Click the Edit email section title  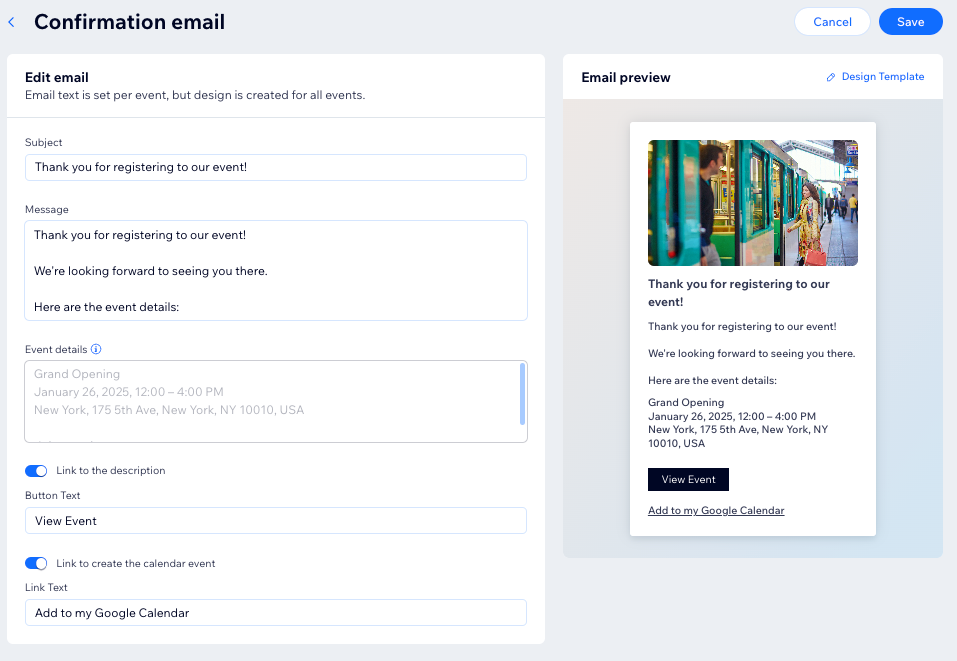(57, 78)
